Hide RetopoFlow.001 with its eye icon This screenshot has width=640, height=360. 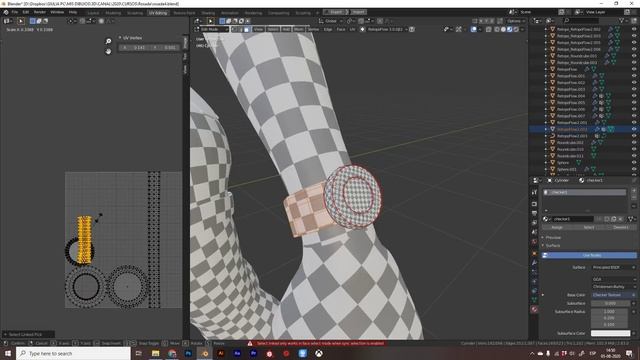click(634, 76)
